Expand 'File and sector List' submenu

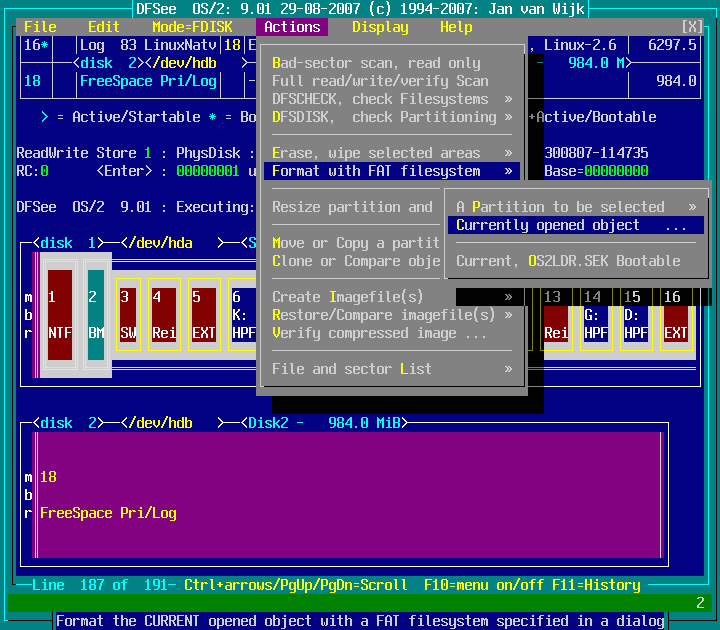(392, 369)
